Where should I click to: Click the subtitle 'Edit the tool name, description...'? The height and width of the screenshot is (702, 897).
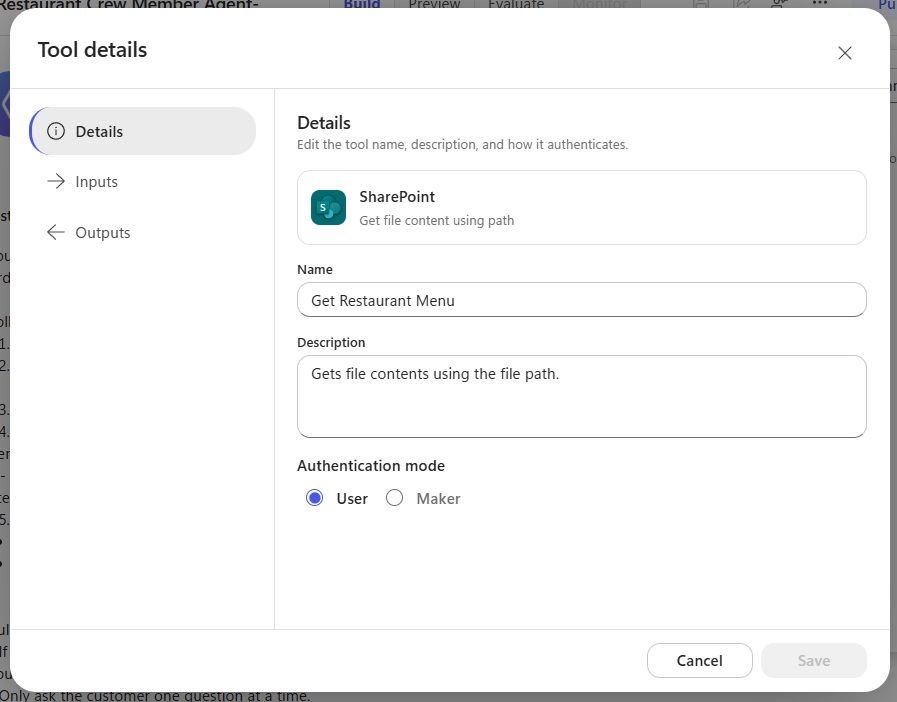(x=462, y=144)
